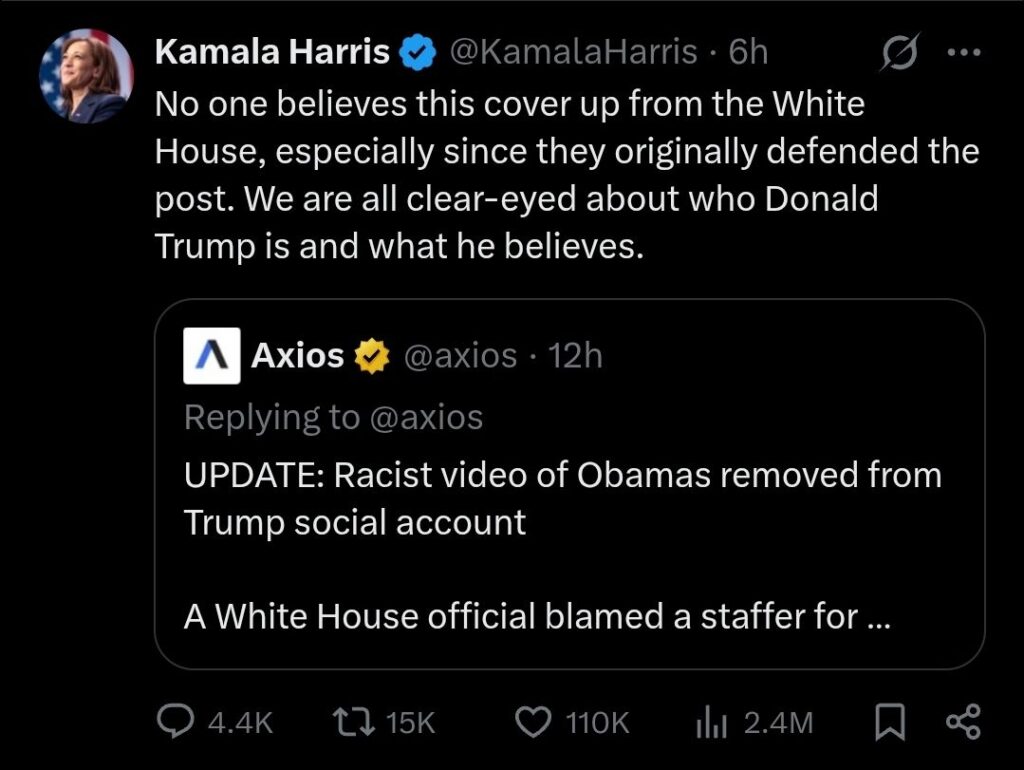This screenshot has width=1024, height=770.
Task: Open the three-dot more options menu
Action: [x=964, y=53]
